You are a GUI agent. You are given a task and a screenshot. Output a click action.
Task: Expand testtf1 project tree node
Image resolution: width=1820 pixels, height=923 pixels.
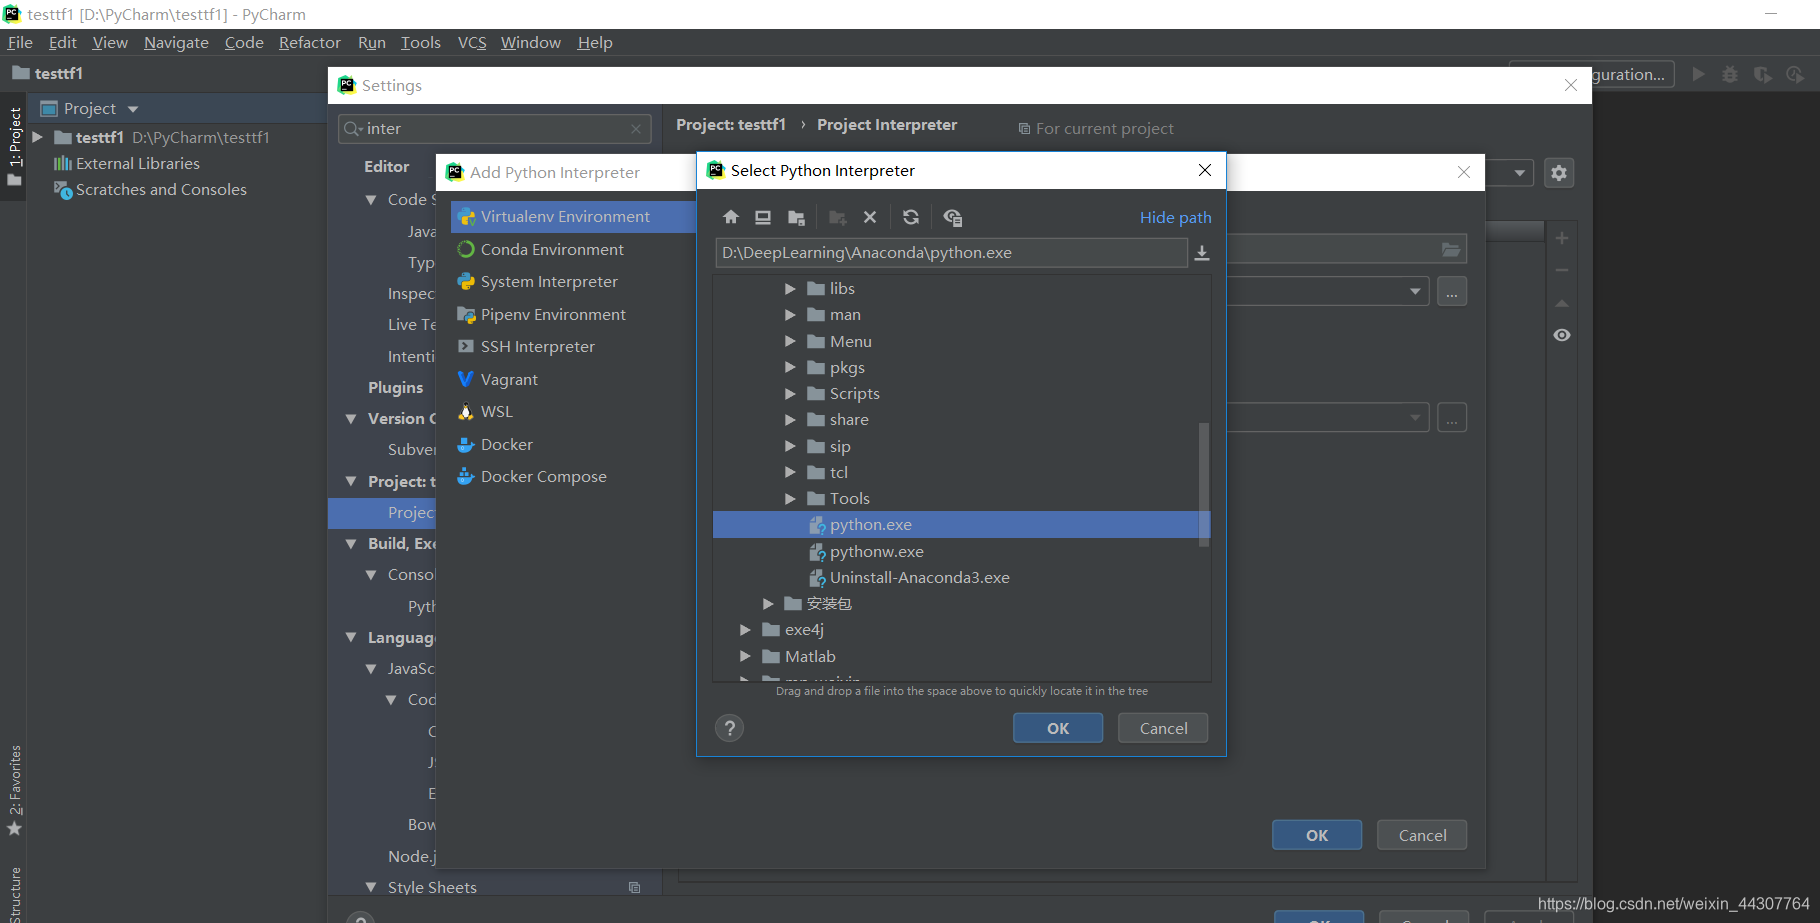pyautogui.click(x=38, y=137)
